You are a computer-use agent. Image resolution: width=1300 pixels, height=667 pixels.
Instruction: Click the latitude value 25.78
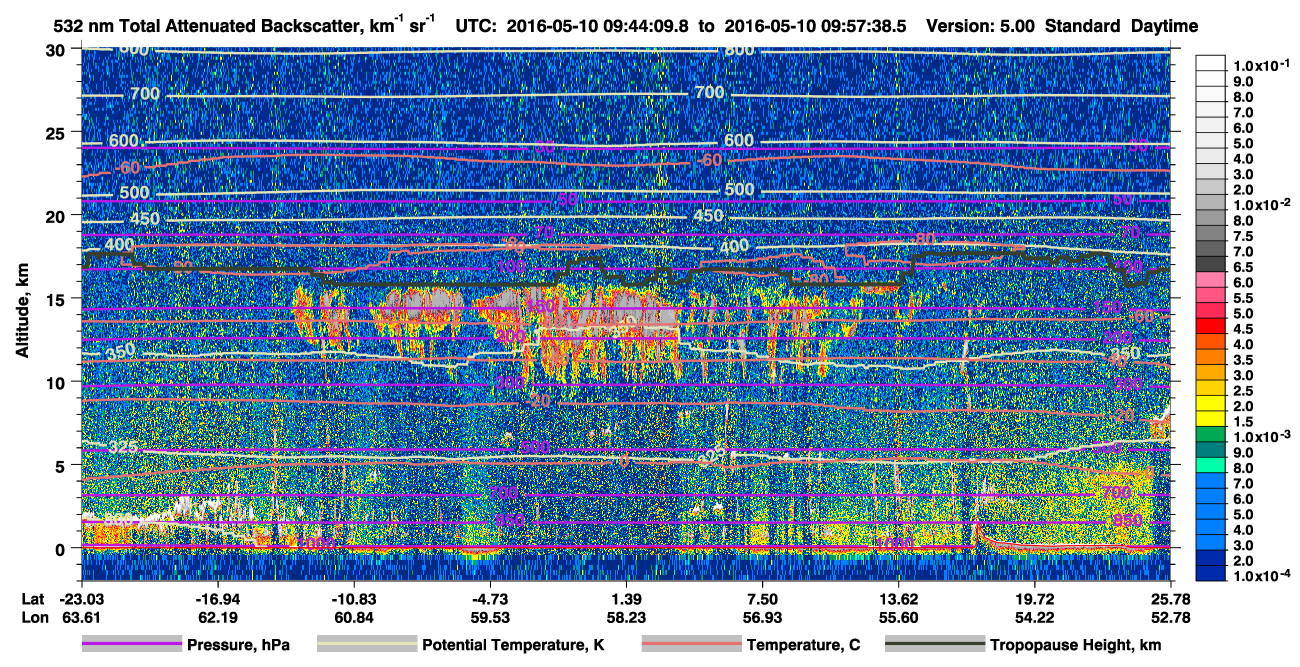pos(1170,598)
